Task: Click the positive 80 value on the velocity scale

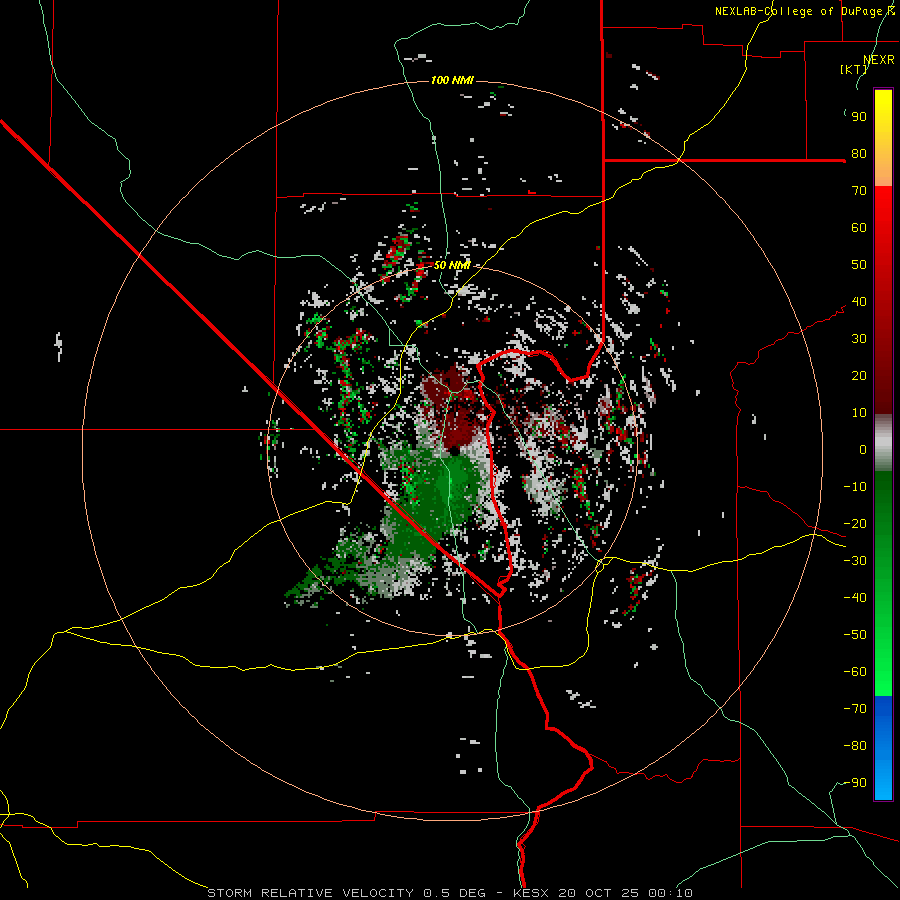Action: [x=859, y=154]
